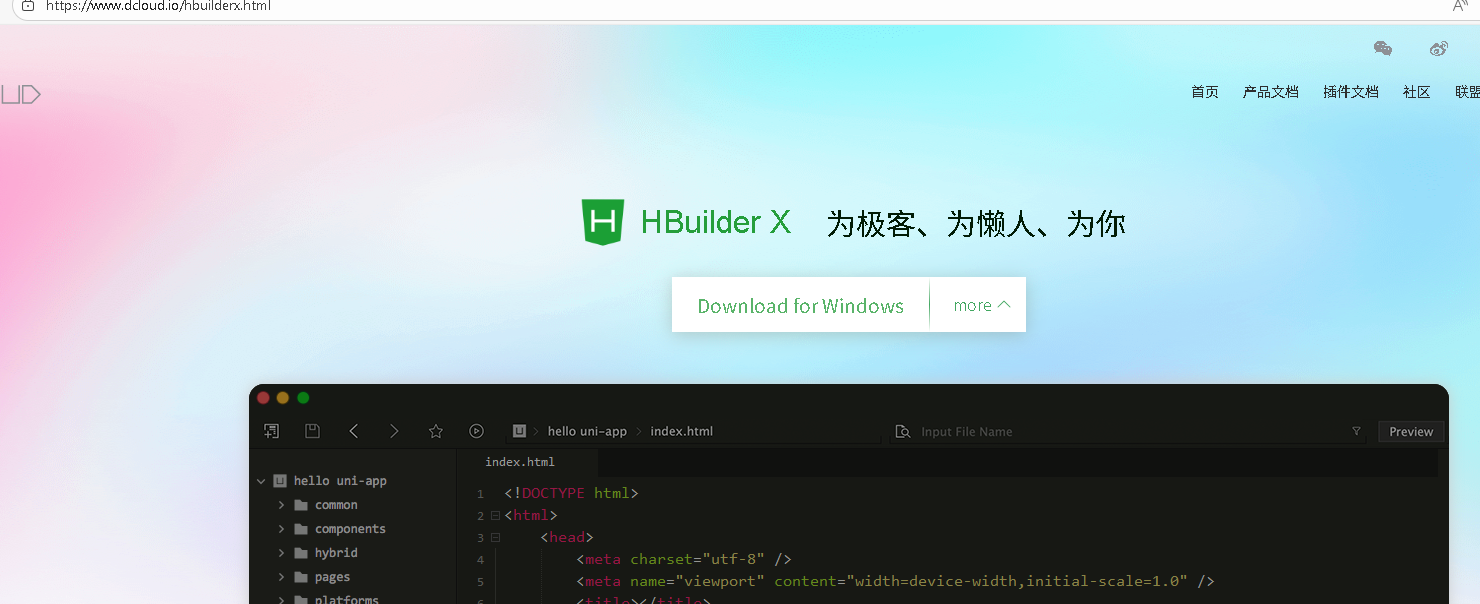Screen dimensions: 1480x604
Task: Click the Preview button in editor
Action: pos(1411,431)
